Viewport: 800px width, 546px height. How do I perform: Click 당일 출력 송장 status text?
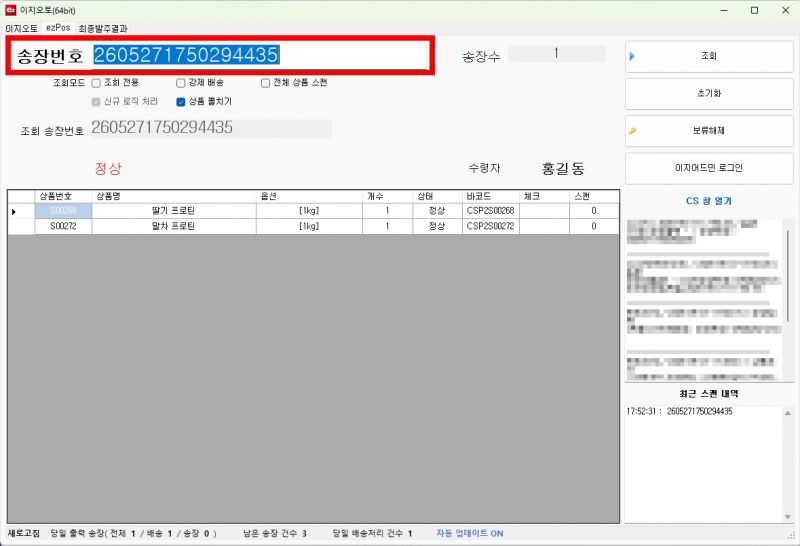click(x=133, y=533)
